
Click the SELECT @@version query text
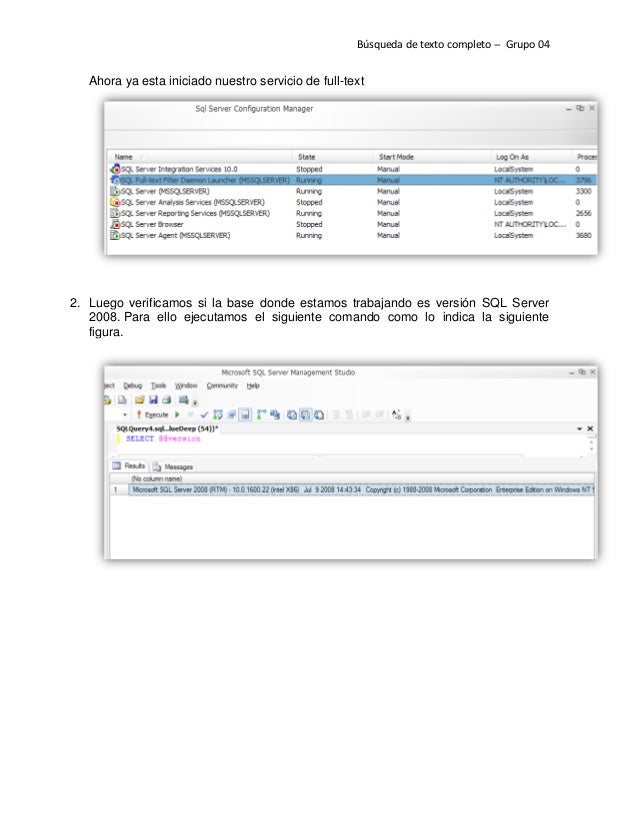tap(163, 438)
